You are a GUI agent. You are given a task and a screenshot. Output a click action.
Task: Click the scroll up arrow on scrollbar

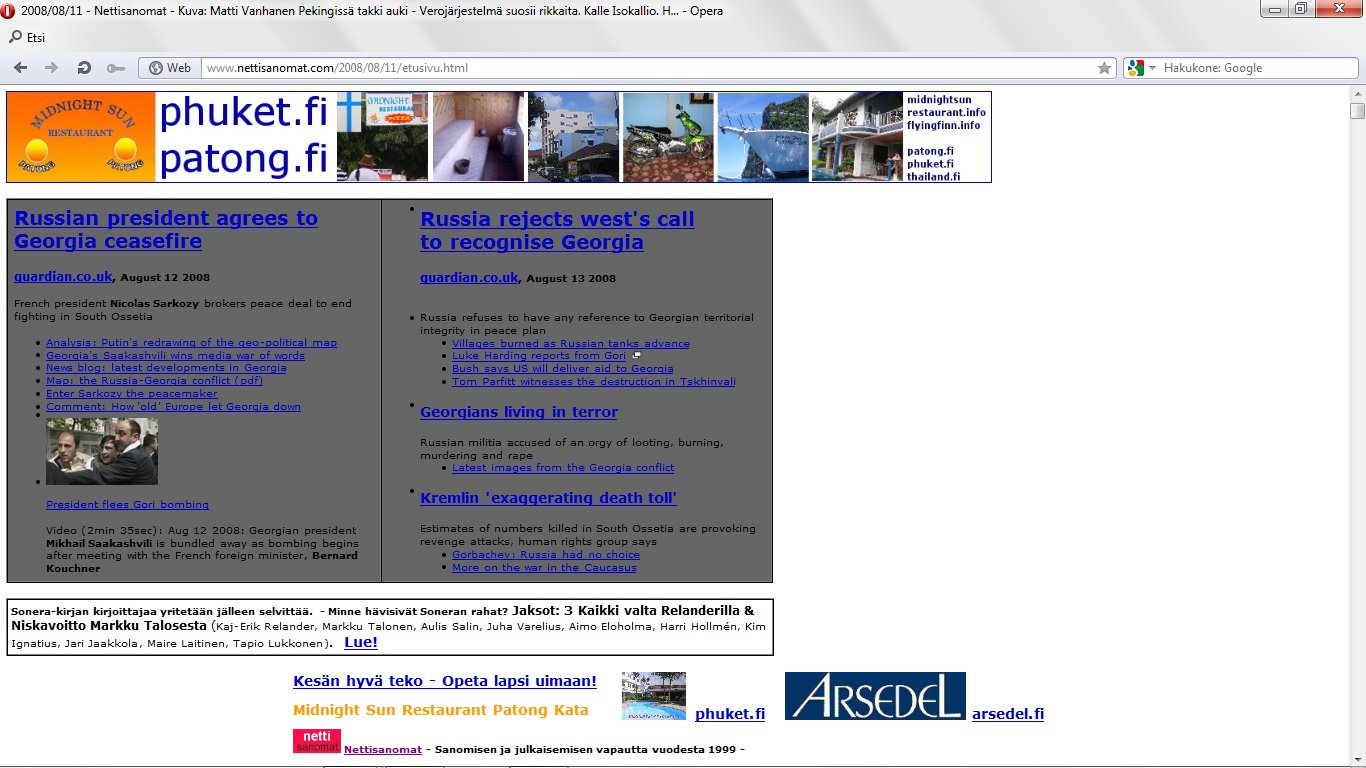(1357, 93)
